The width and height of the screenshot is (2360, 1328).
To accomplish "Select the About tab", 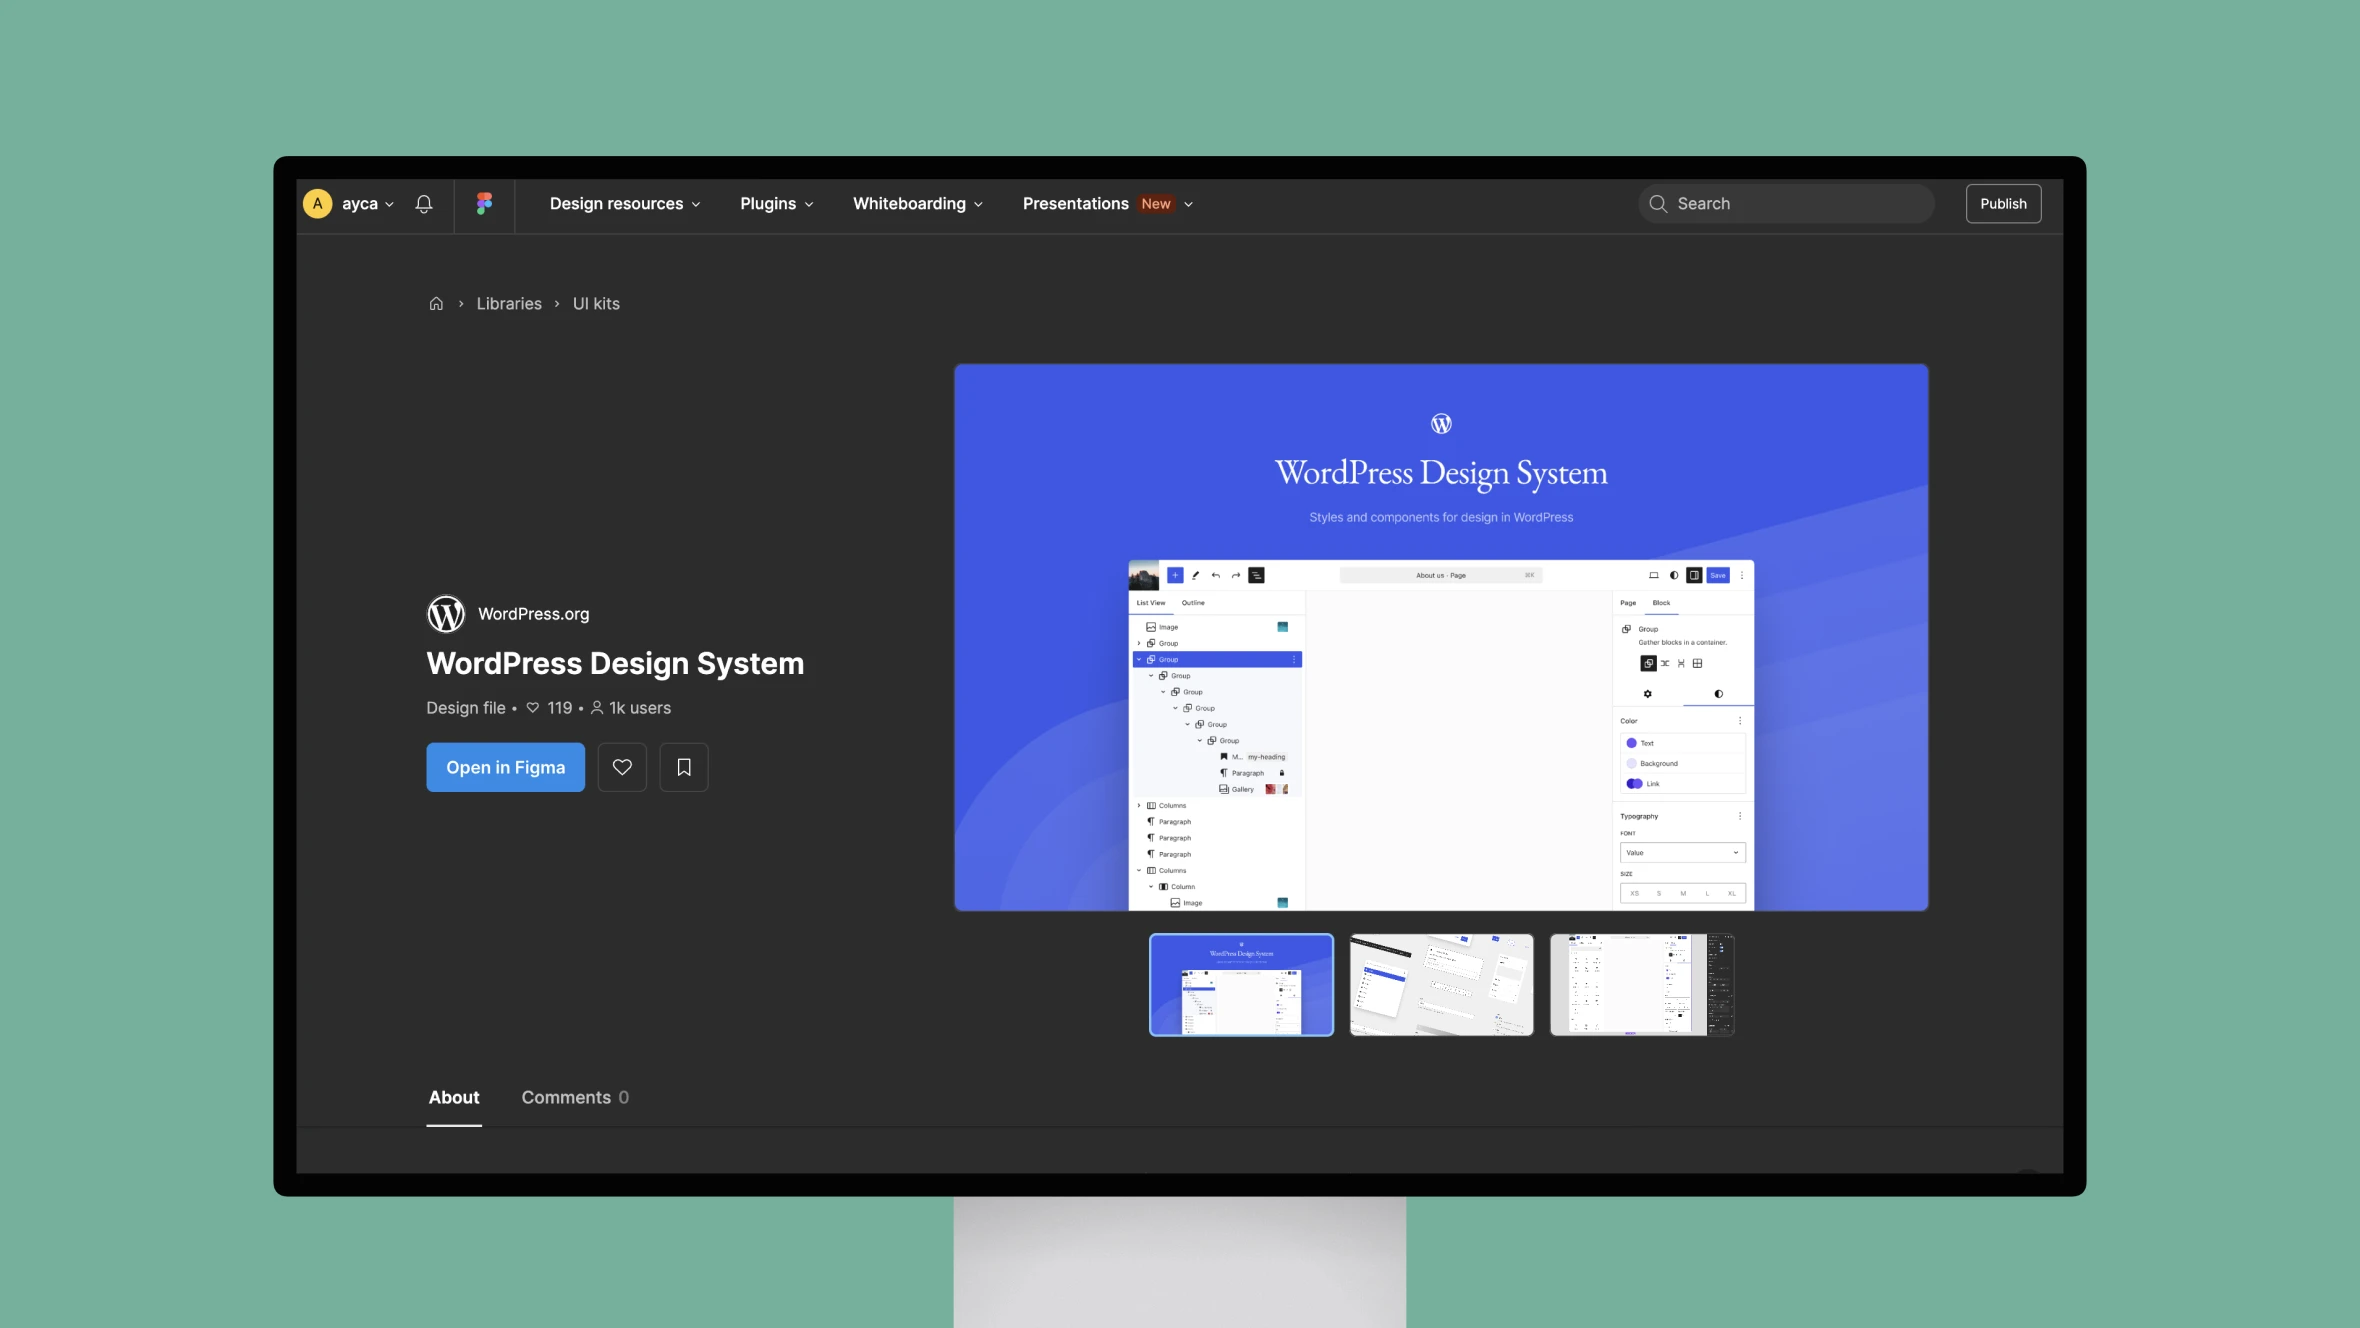I will point(452,1098).
